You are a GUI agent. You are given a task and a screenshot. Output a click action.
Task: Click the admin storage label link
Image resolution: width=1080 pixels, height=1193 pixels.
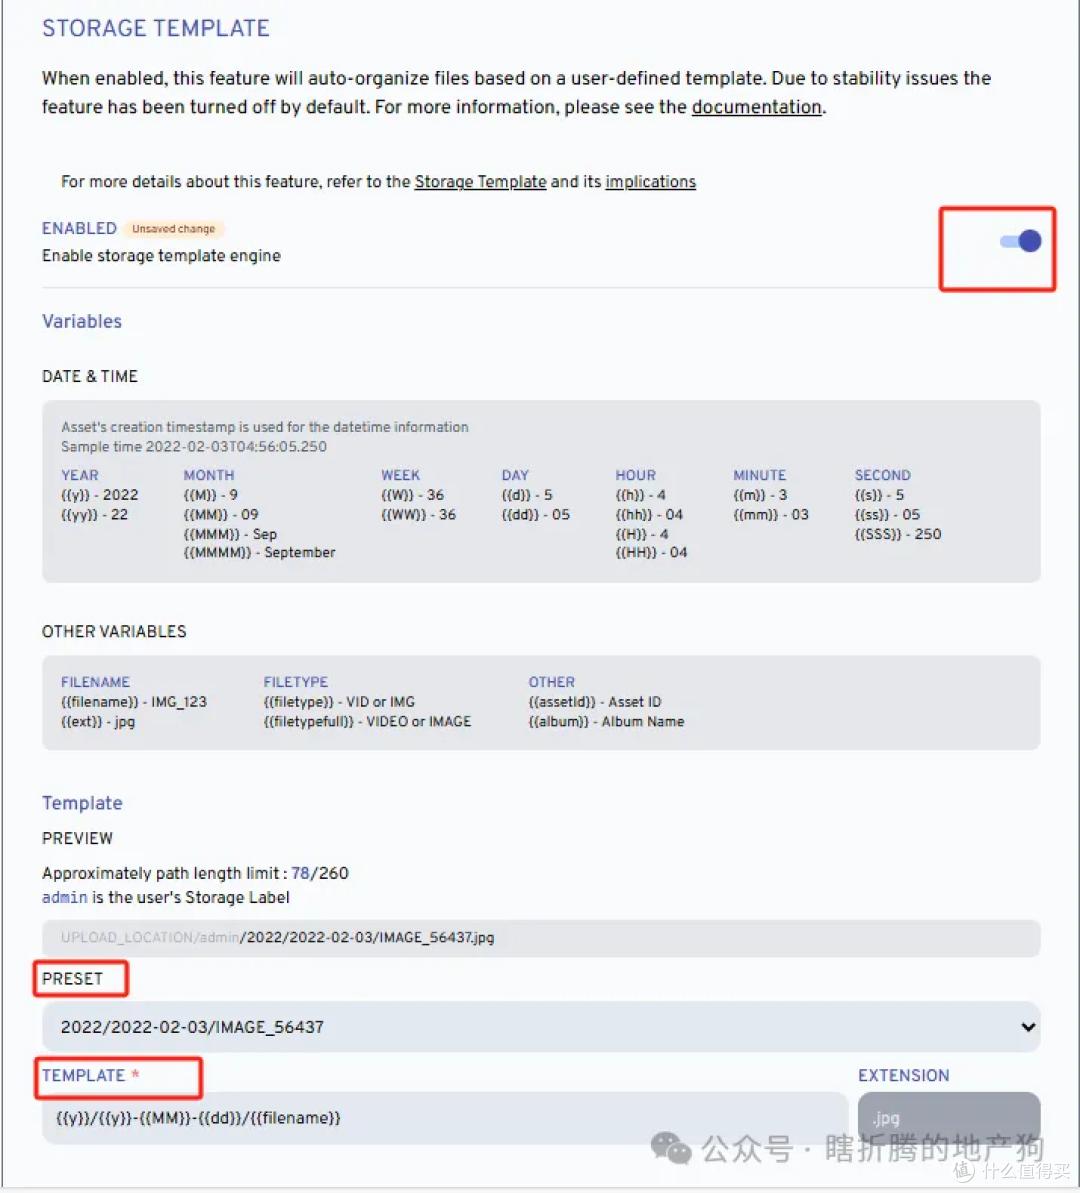point(64,897)
